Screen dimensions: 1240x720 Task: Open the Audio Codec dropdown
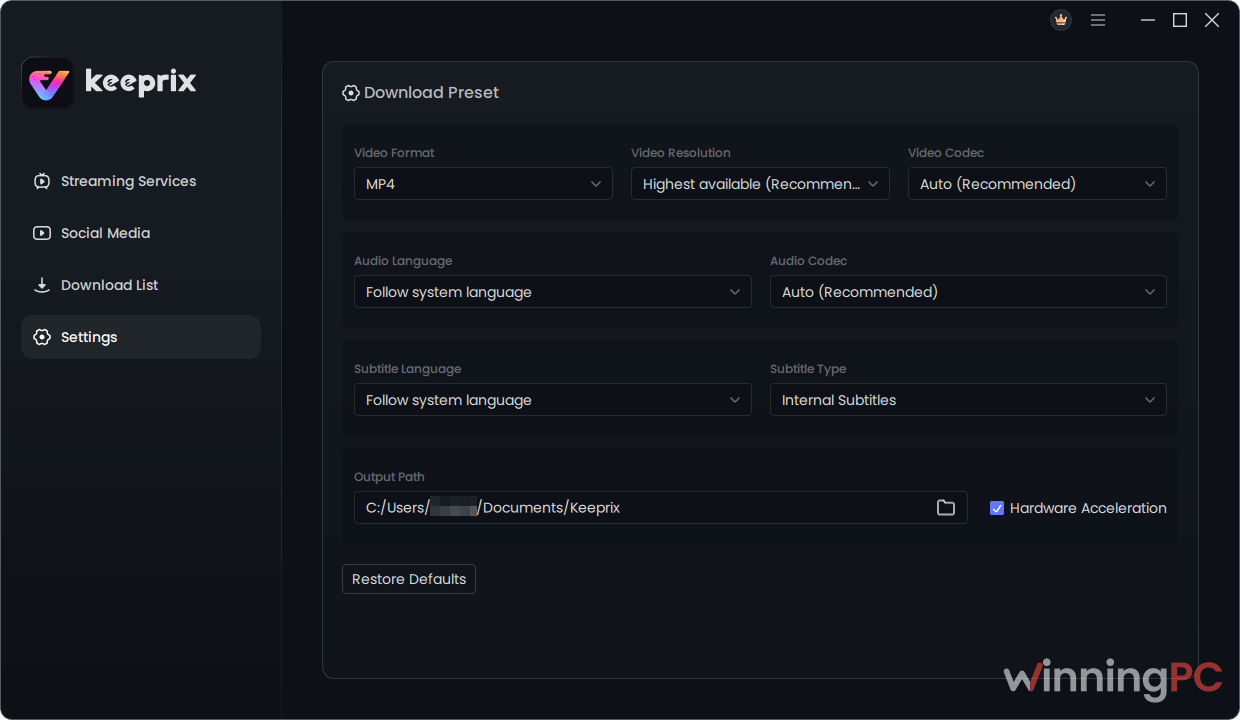point(968,292)
